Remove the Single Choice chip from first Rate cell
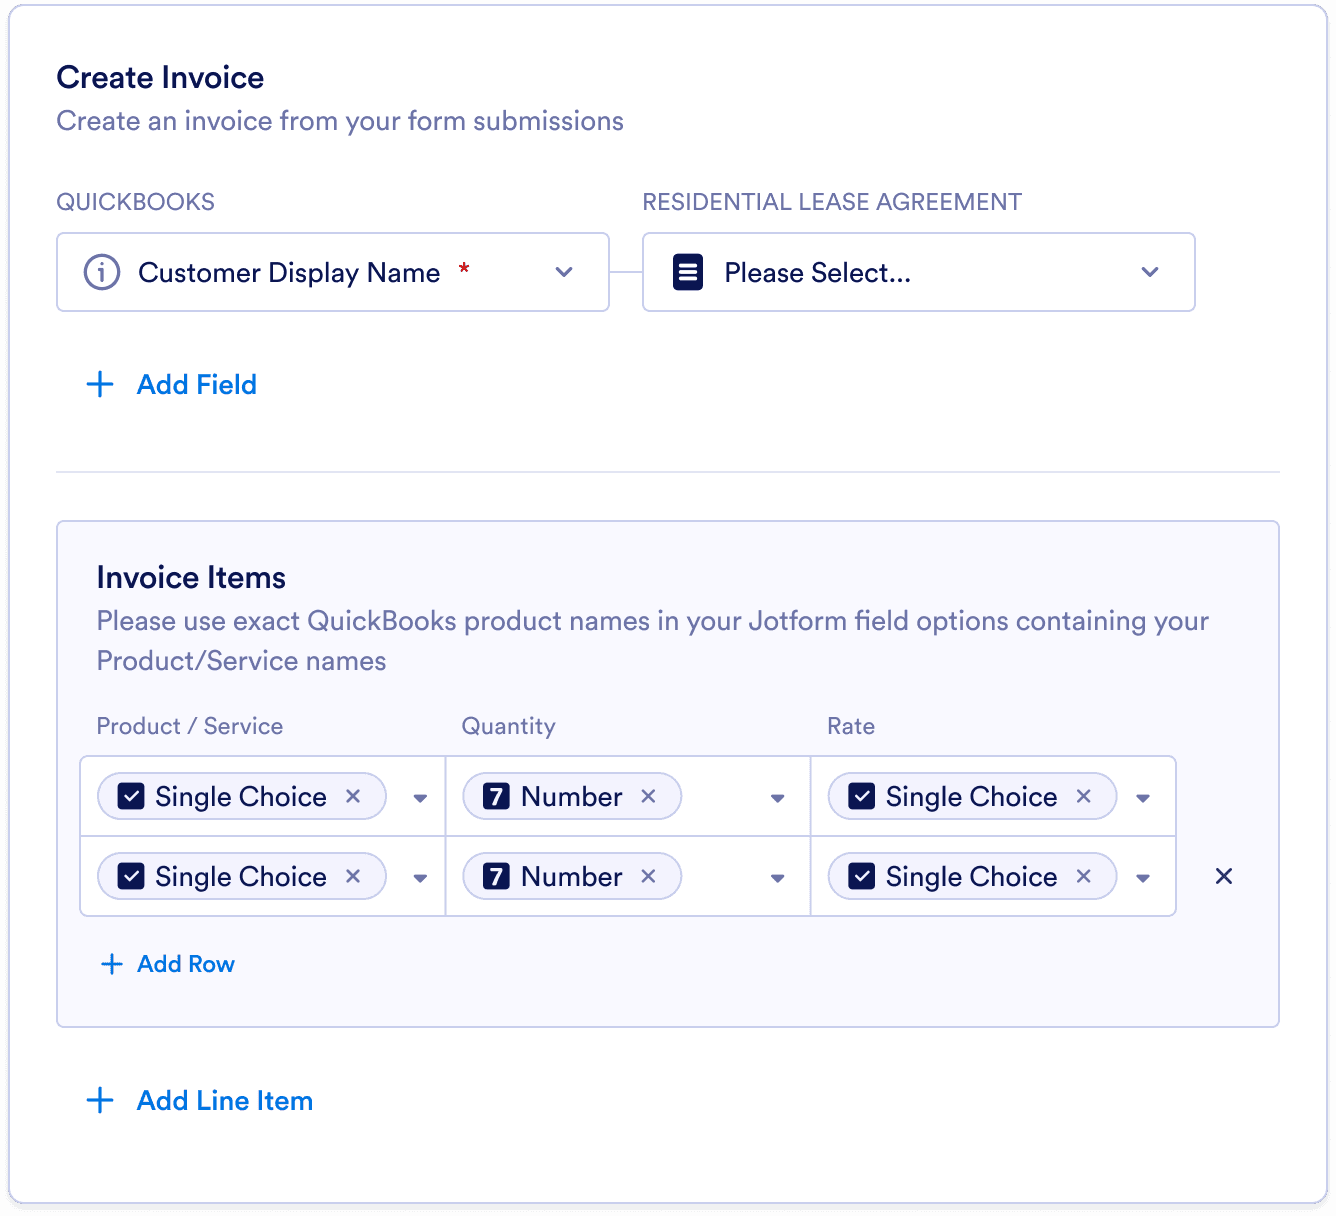The image size is (1336, 1216). [x=1083, y=796]
